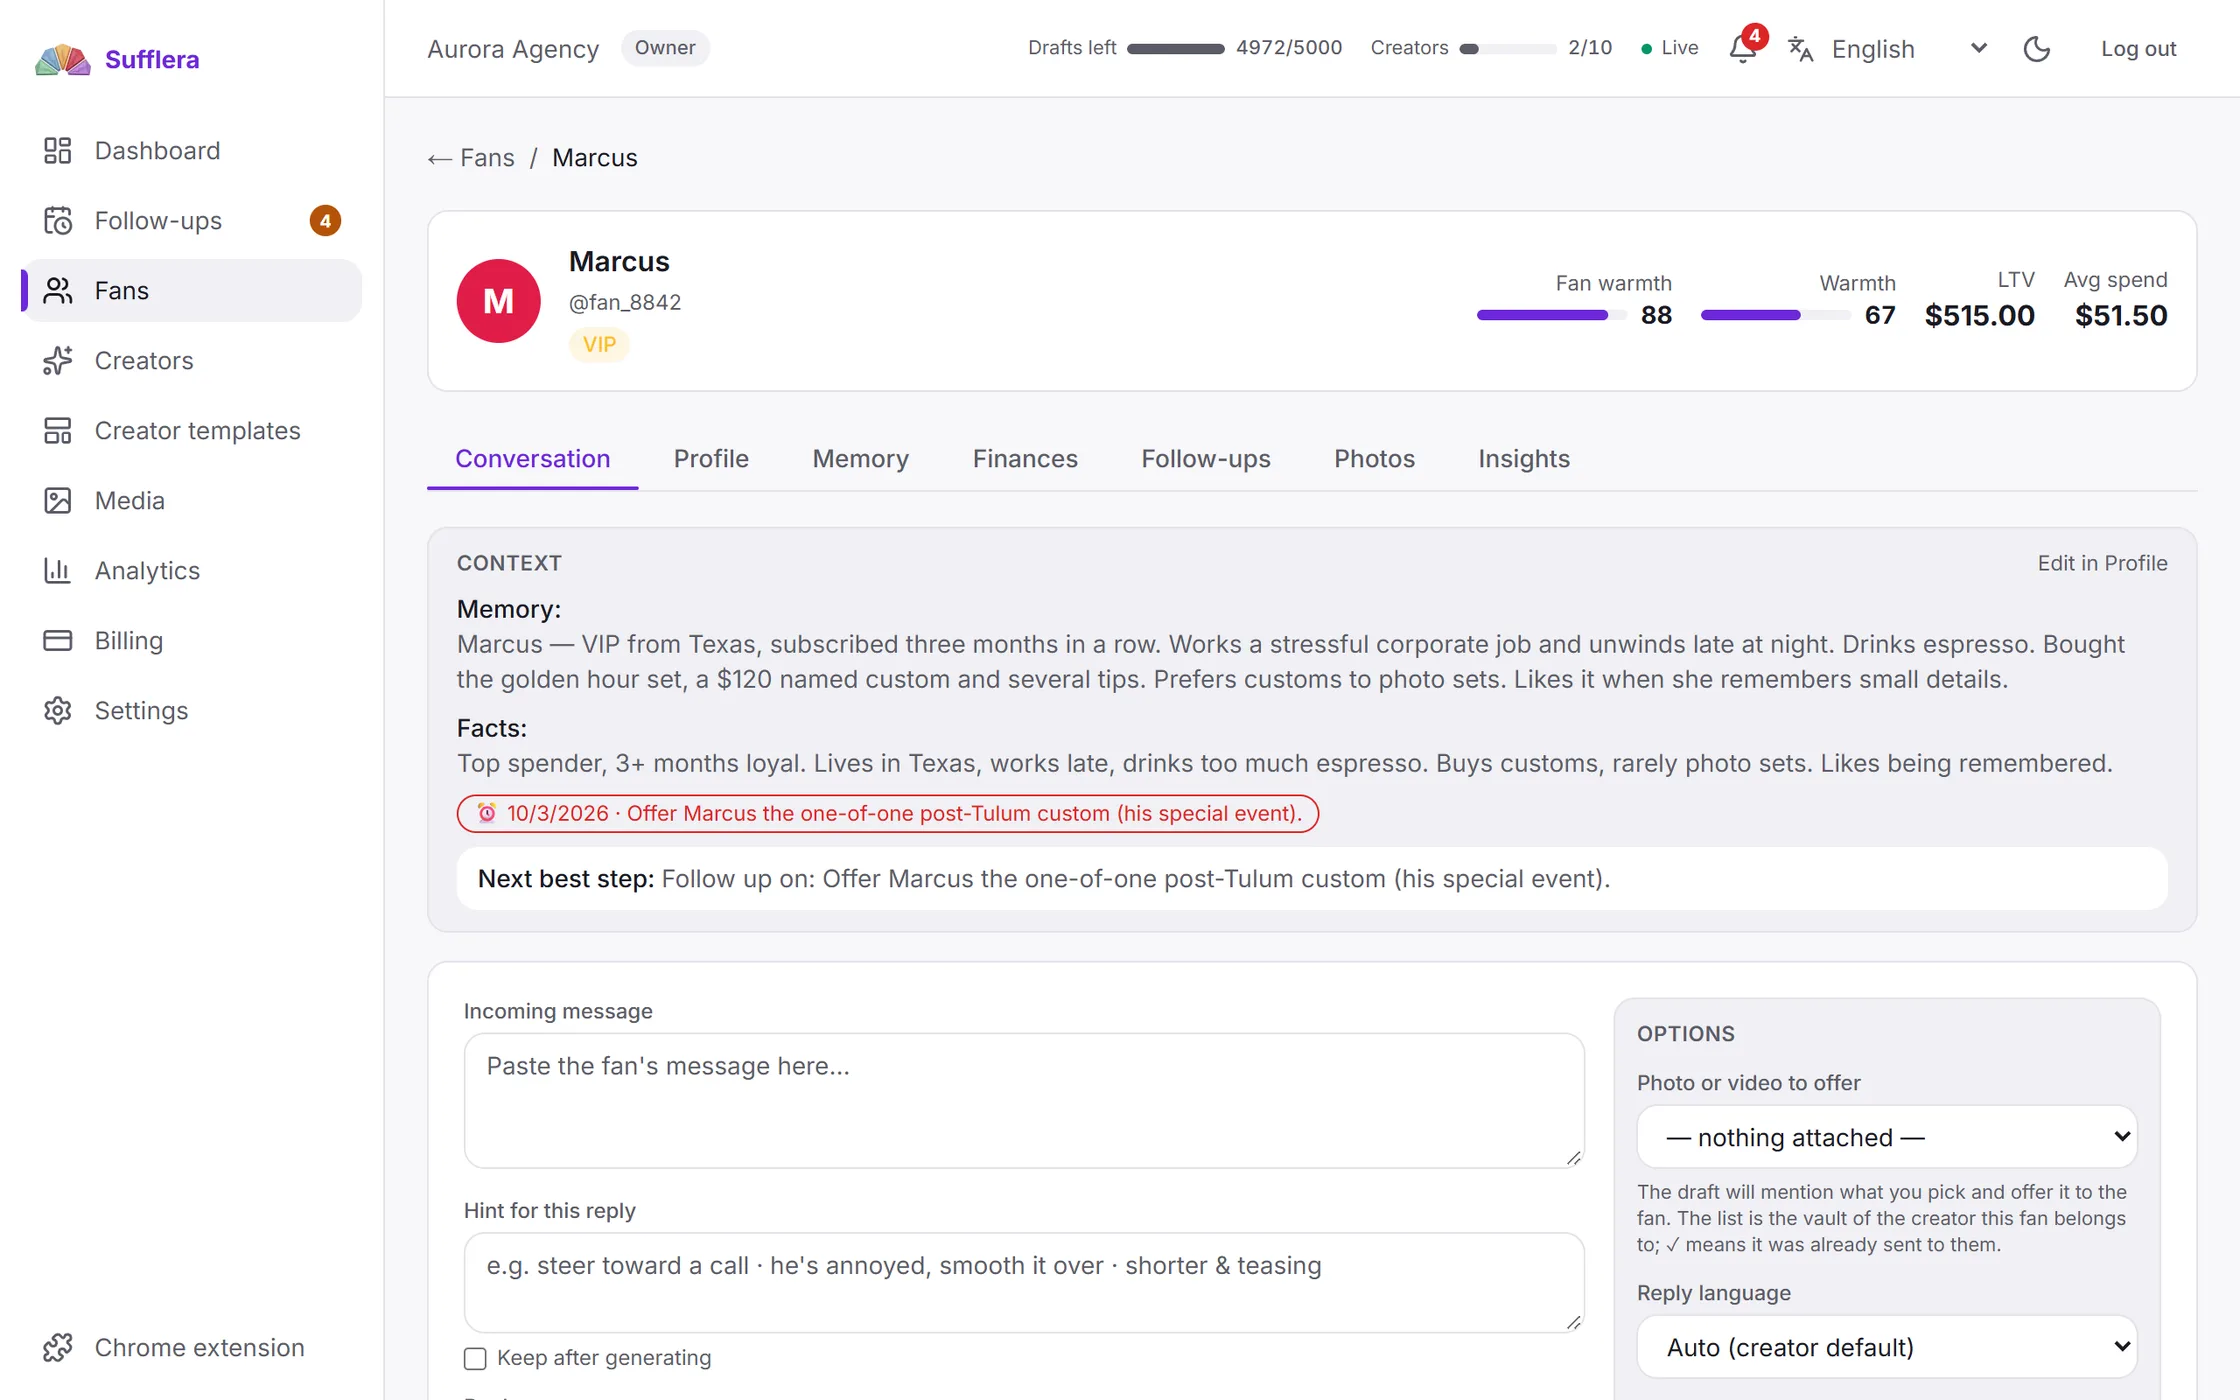The width and height of the screenshot is (2240, 1400).
Task: Open the Insights tab
Action: pyautogui.click(x=1524, y=459)
